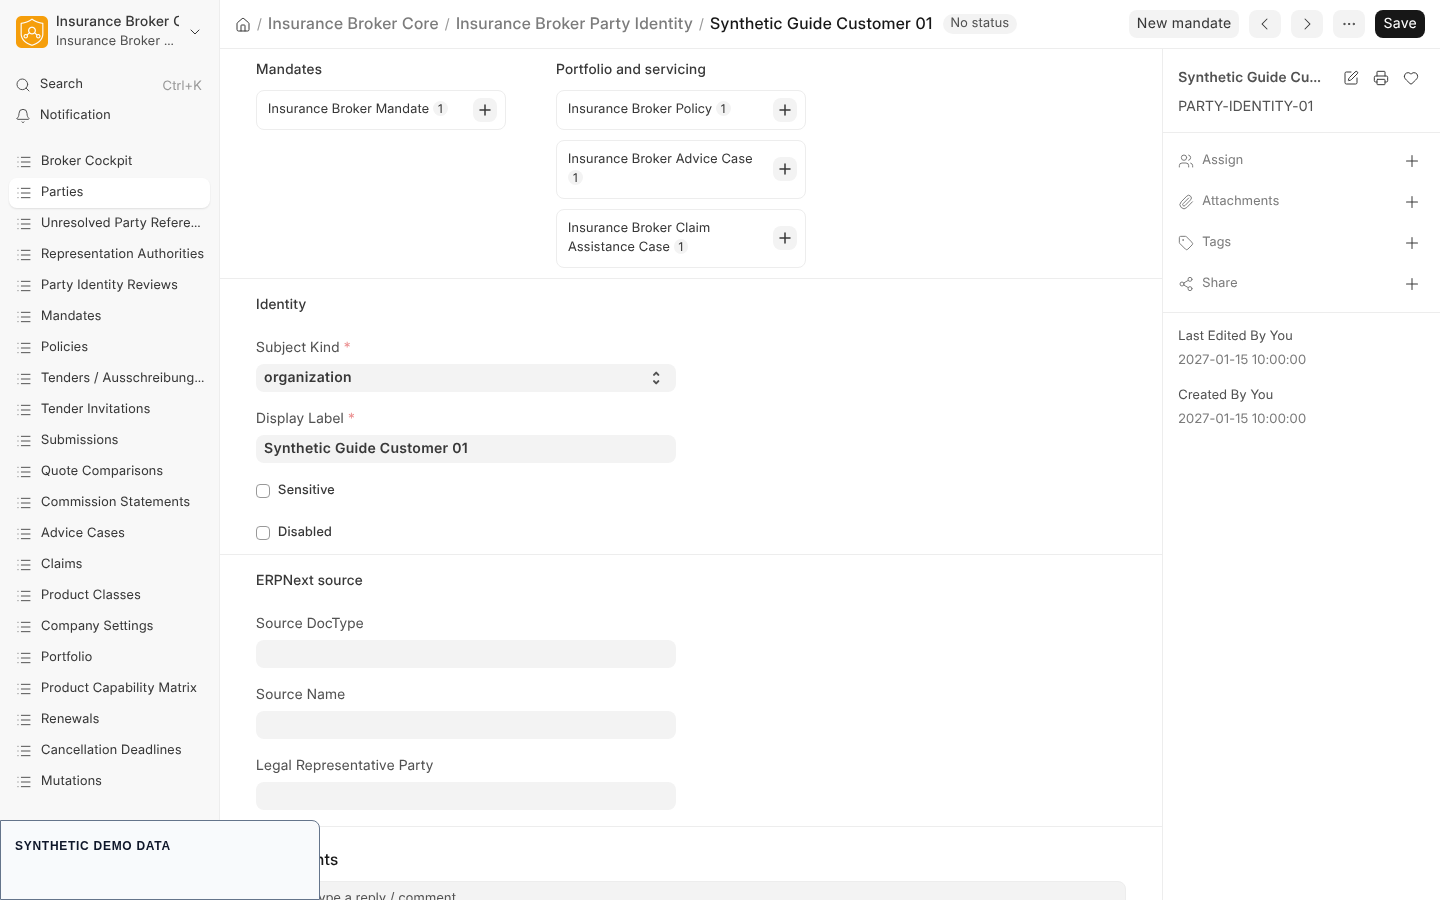Share the document with the plus icon
This screenshot has width=1440, height=900.
[1412, 284]
